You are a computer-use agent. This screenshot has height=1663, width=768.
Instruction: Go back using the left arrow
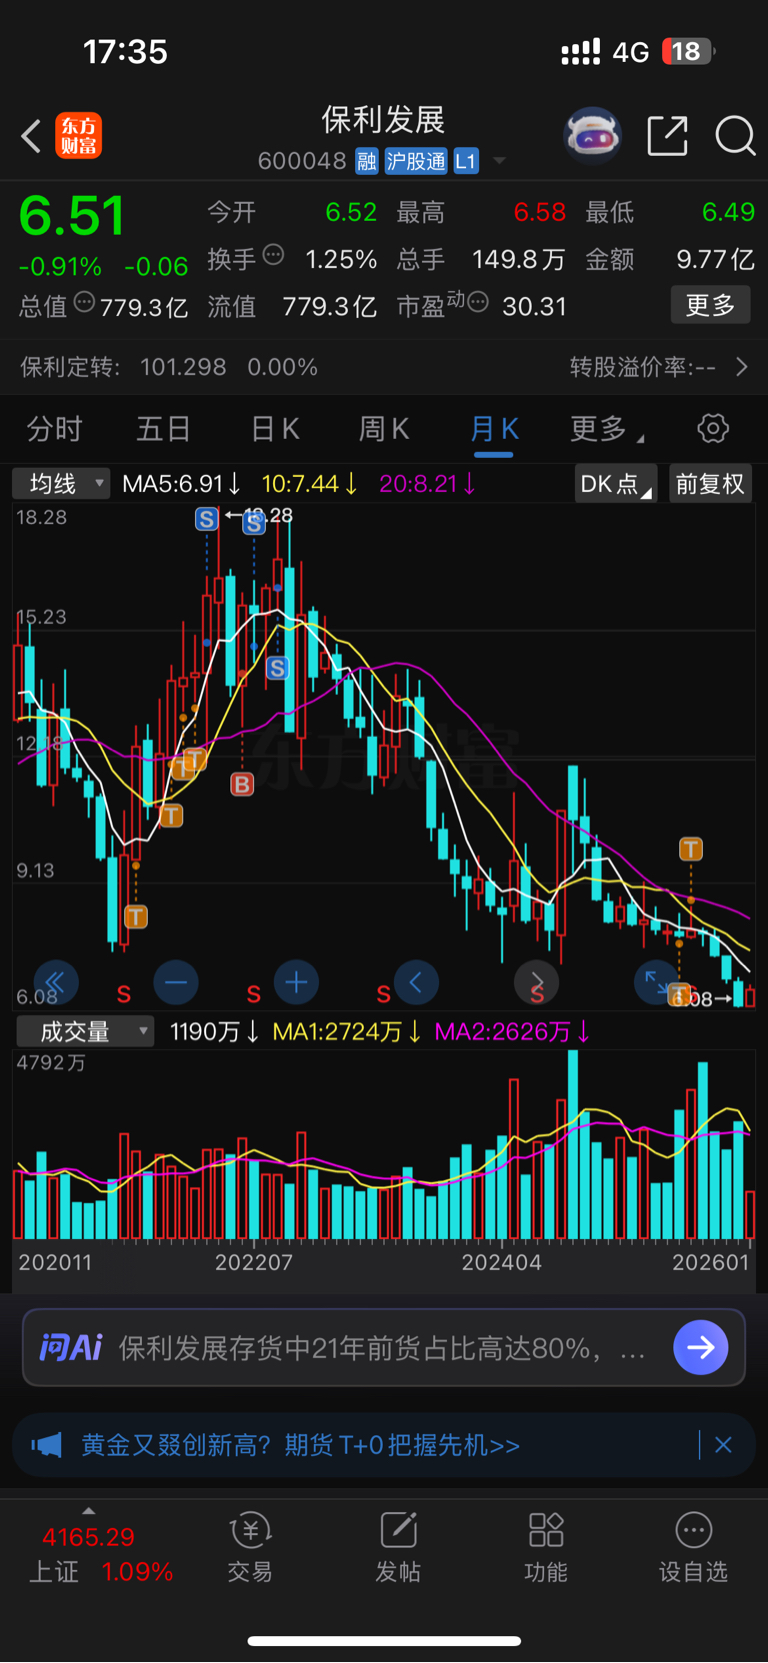pyautogui.click(x=31, y=136)
